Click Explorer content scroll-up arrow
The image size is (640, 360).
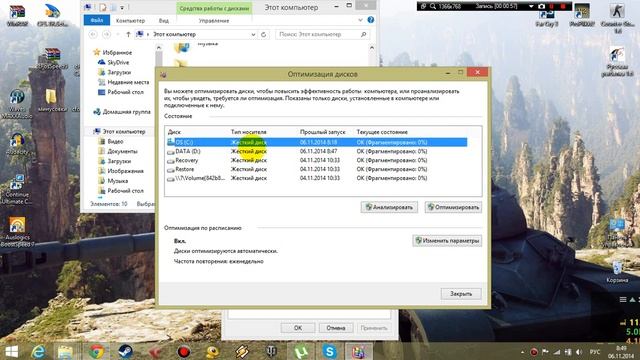point(372,48)
